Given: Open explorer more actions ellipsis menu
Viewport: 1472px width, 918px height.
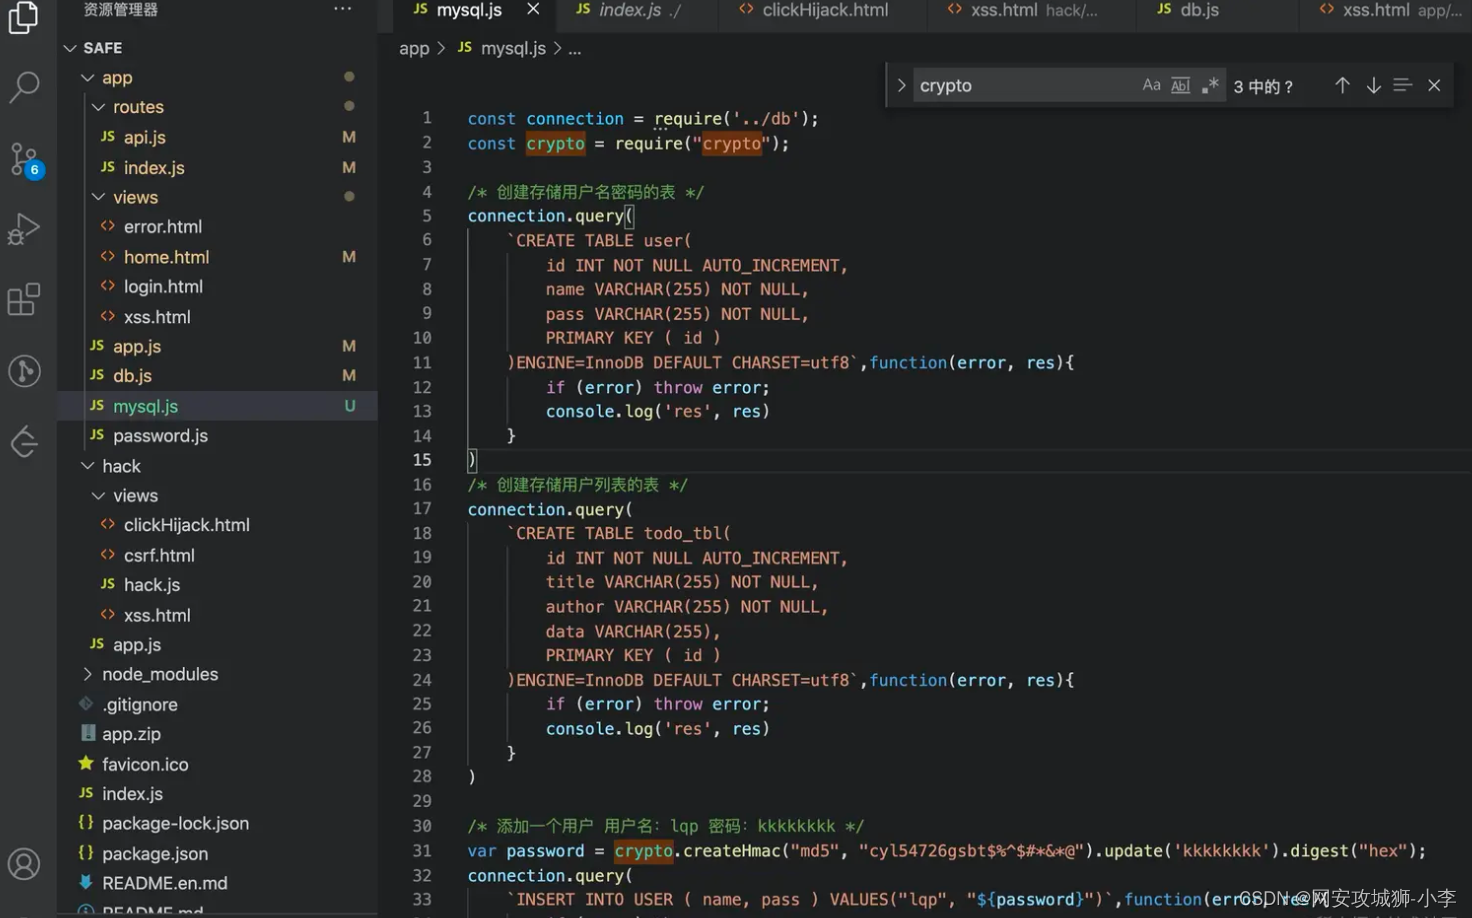Looking at the screenshot, I should click(x=343, y=9).
